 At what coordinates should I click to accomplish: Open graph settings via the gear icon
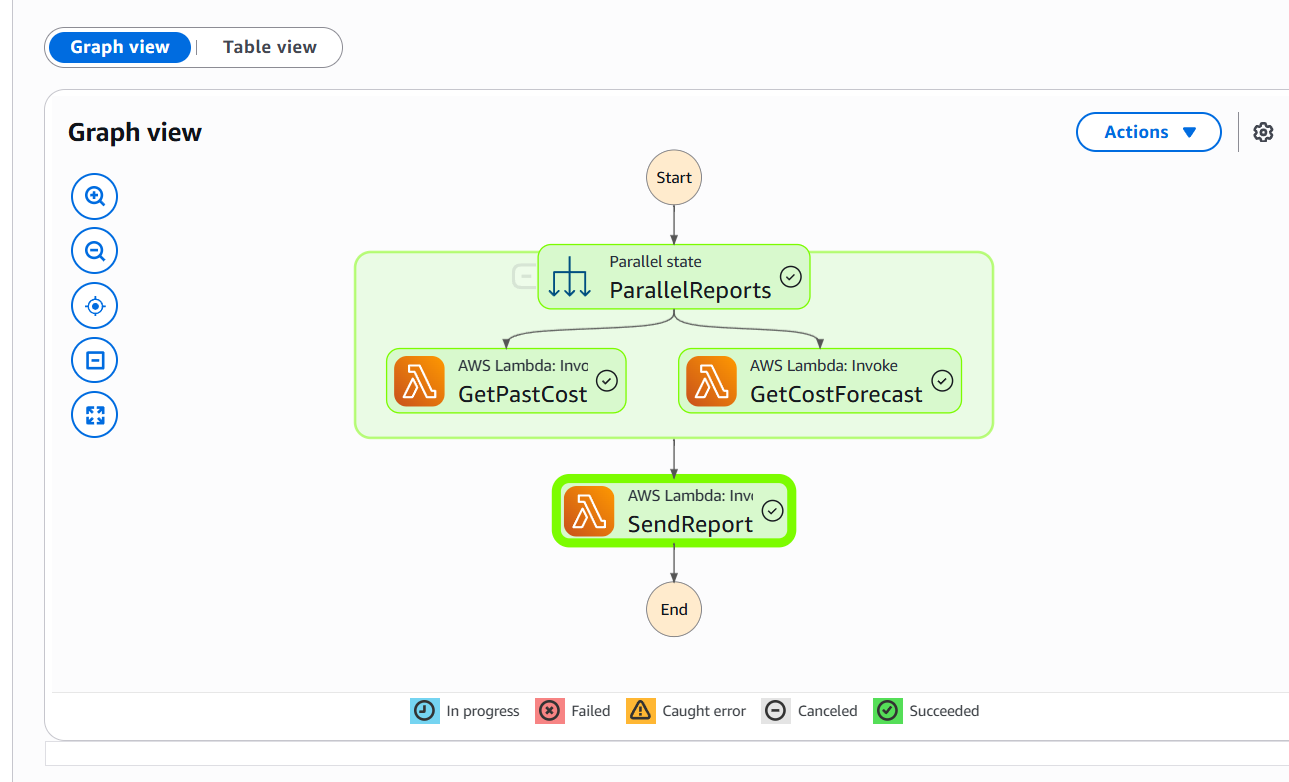1263,132
